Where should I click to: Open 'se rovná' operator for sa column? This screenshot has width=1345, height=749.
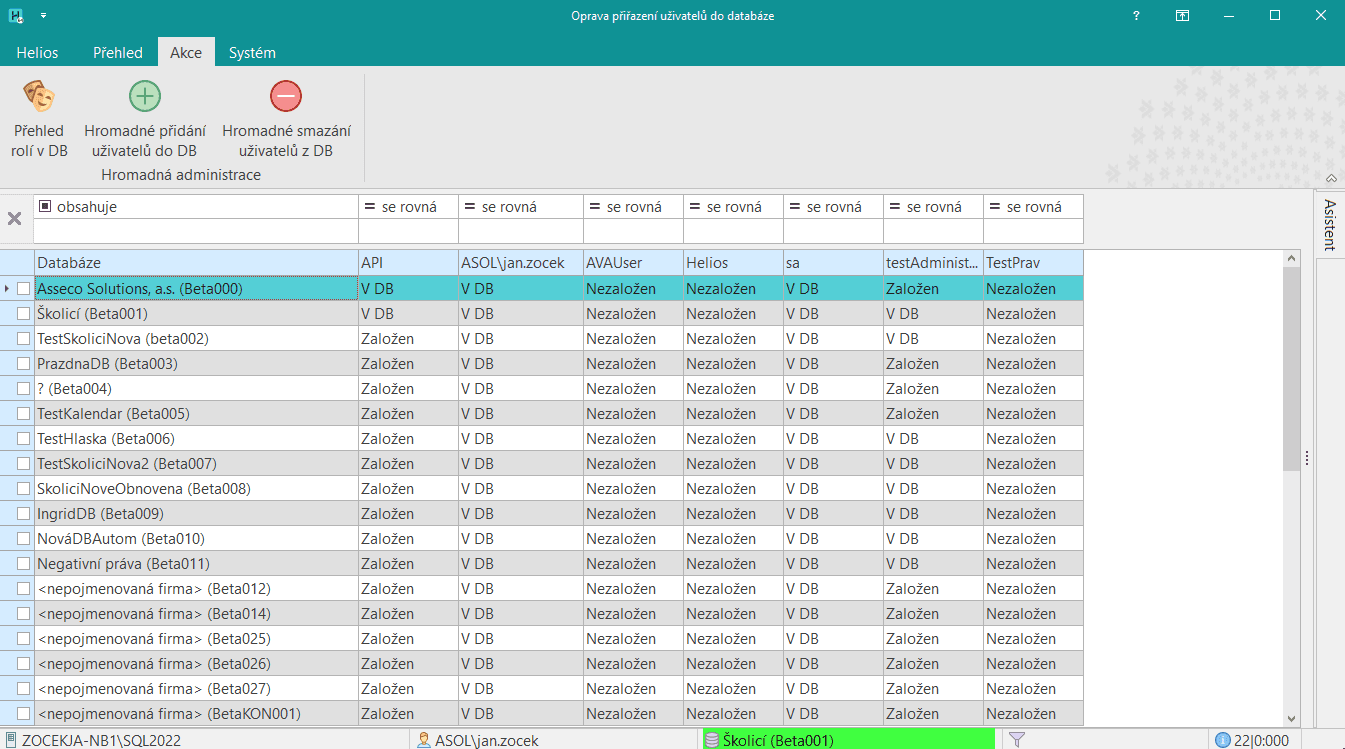(833, 207)
